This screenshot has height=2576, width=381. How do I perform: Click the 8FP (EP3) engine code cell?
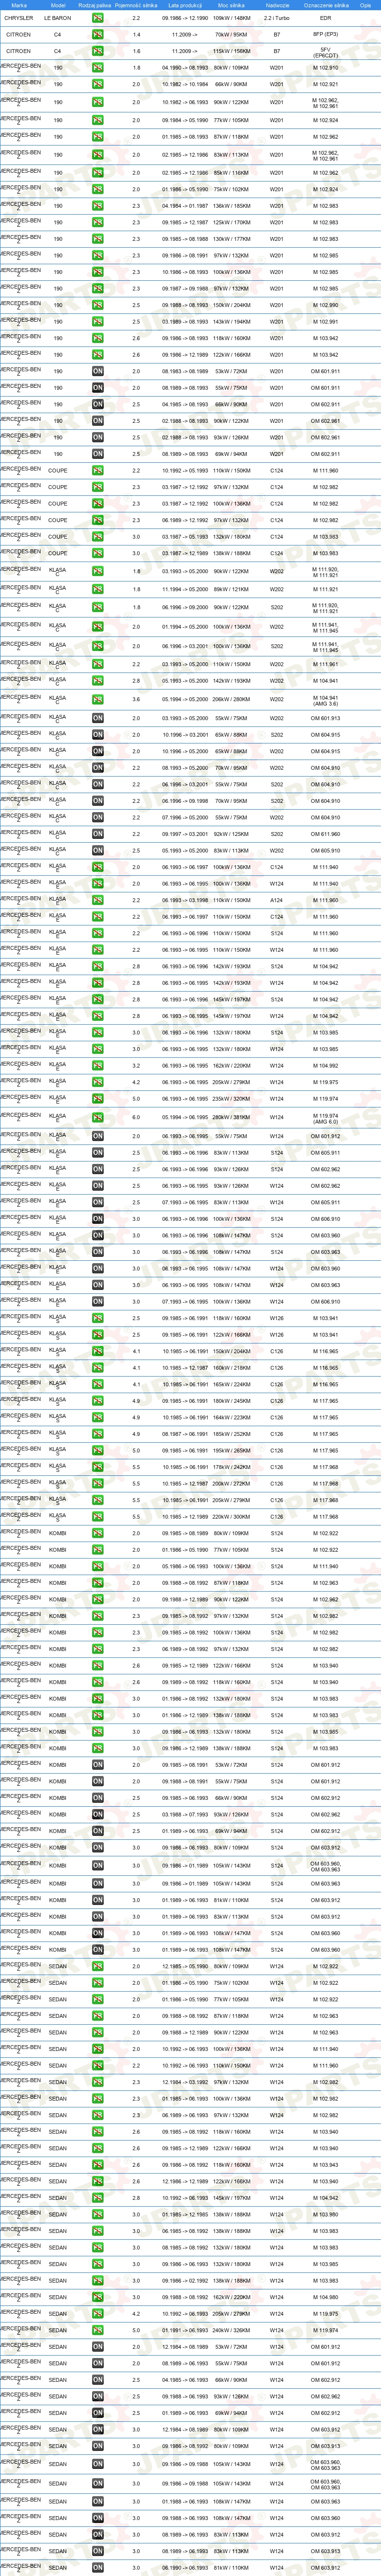(x=326, y=34)
